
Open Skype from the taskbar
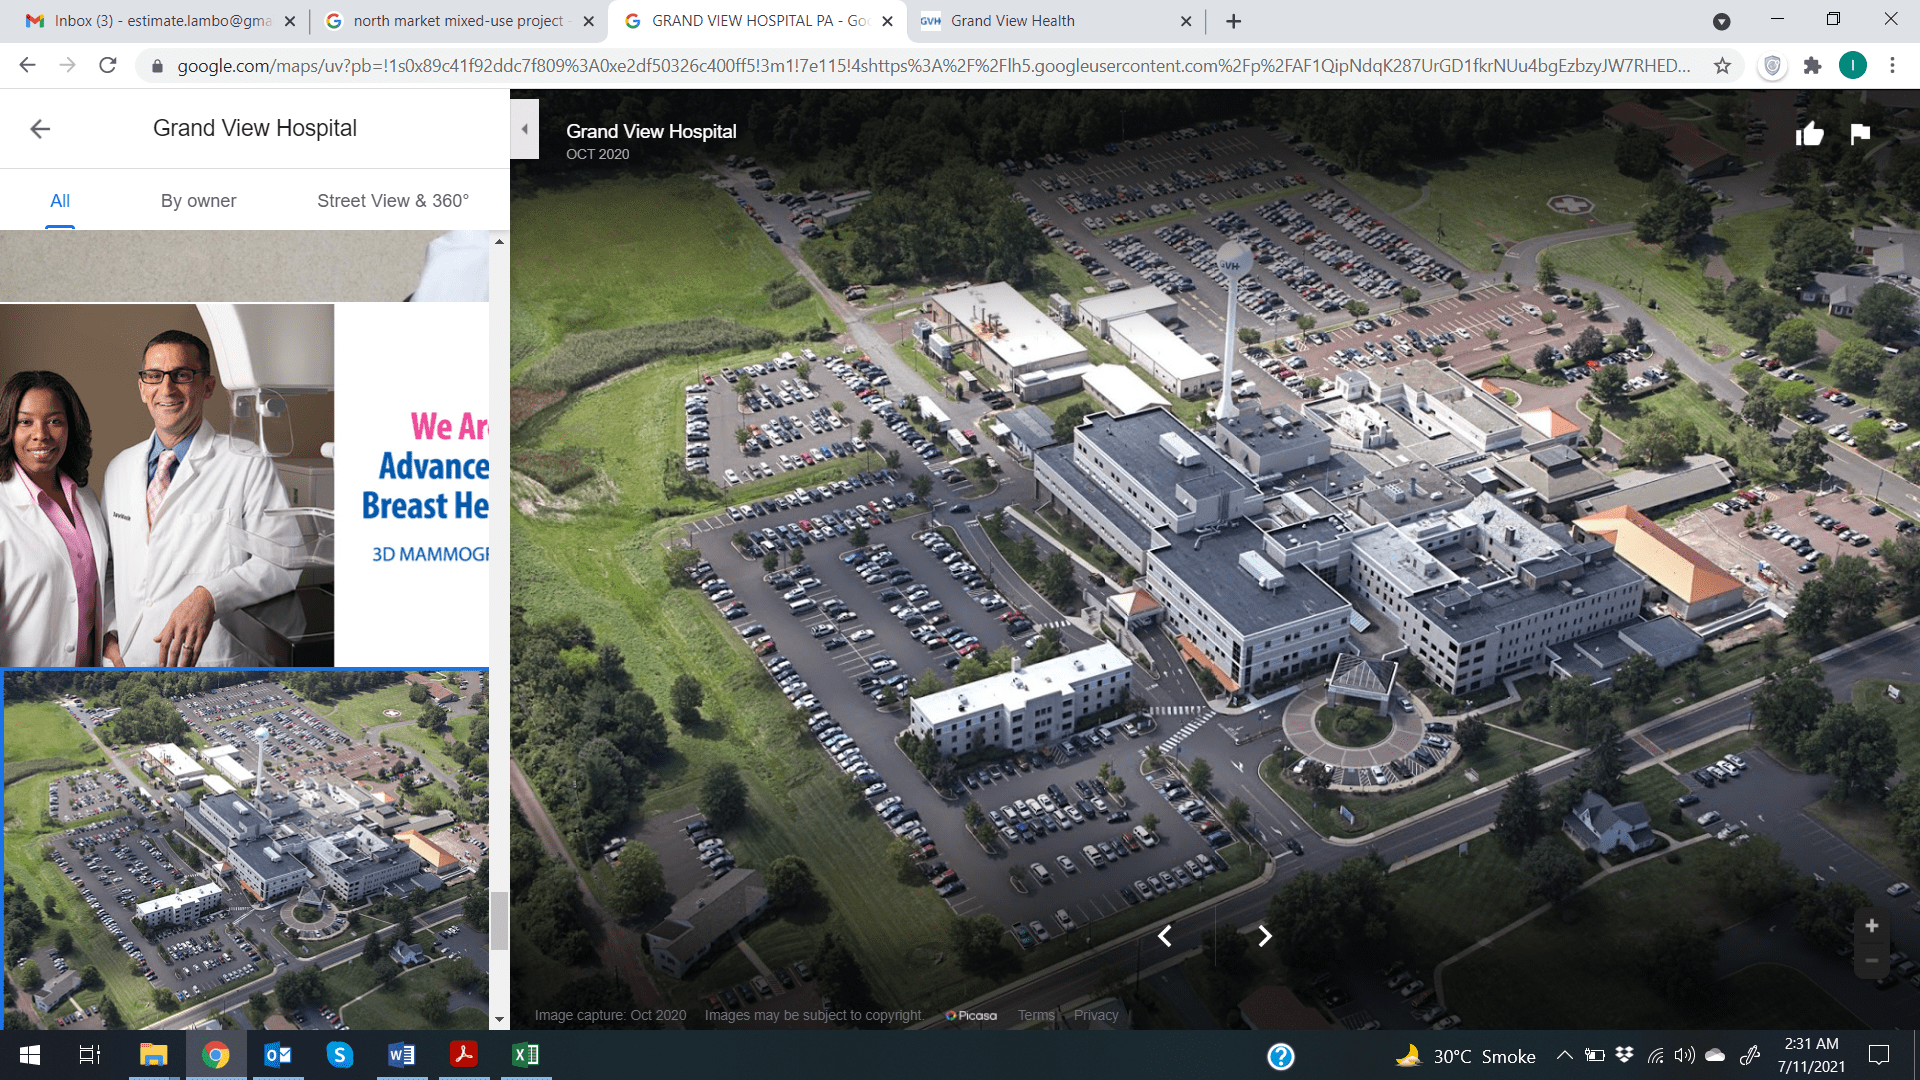[340, 1055]
